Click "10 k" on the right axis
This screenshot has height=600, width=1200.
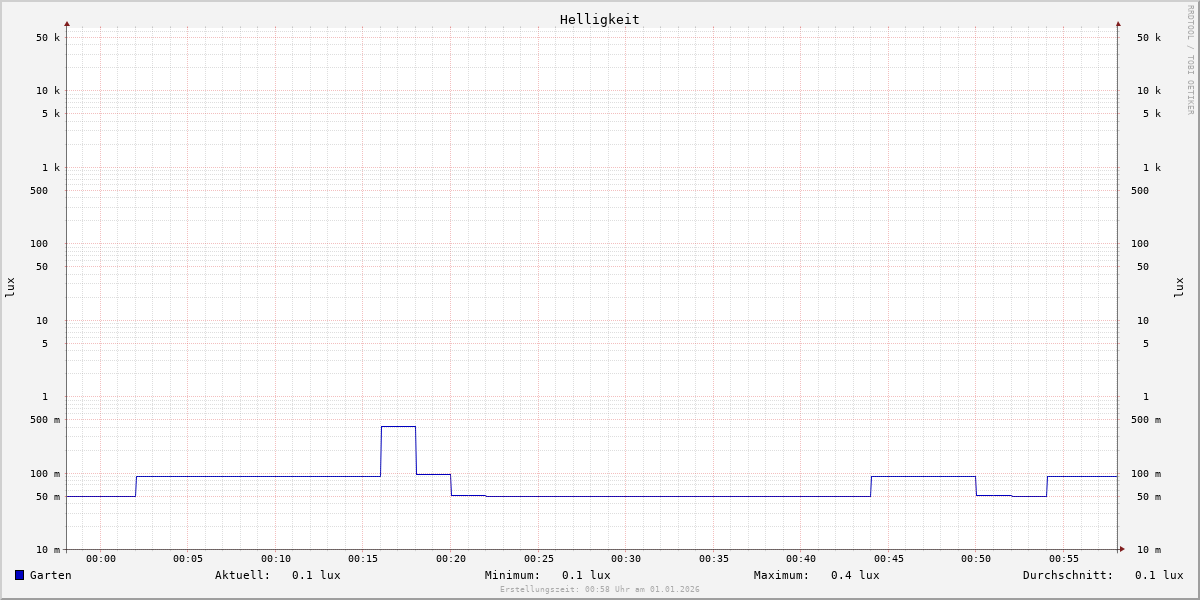(x=1149, y=91)
